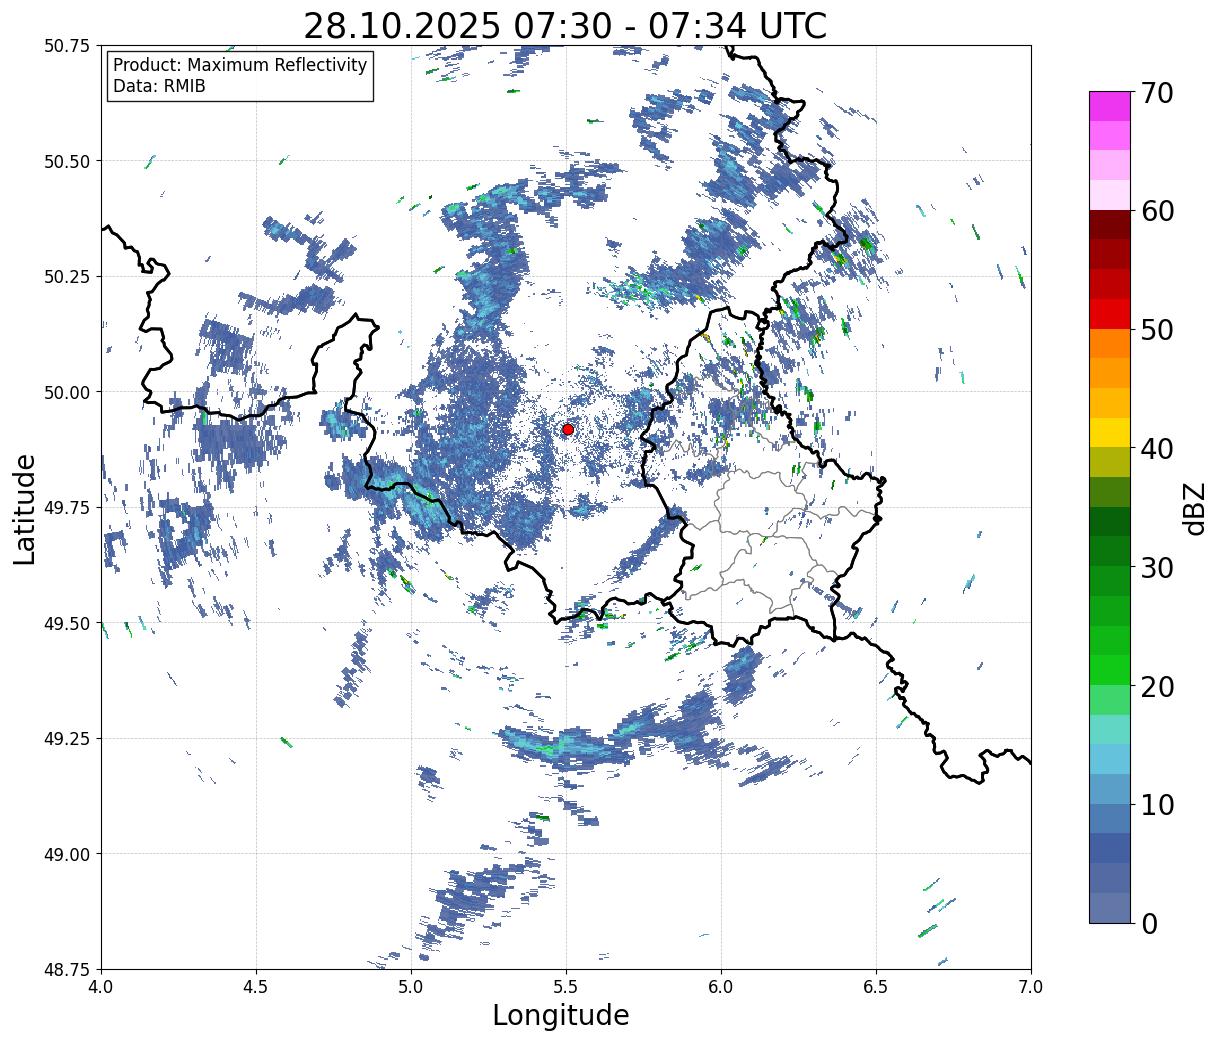The width and height of the screenshot is (1219, 1040).
Task: Click latitude tick label 50.75
Action: tap(67, 46)
